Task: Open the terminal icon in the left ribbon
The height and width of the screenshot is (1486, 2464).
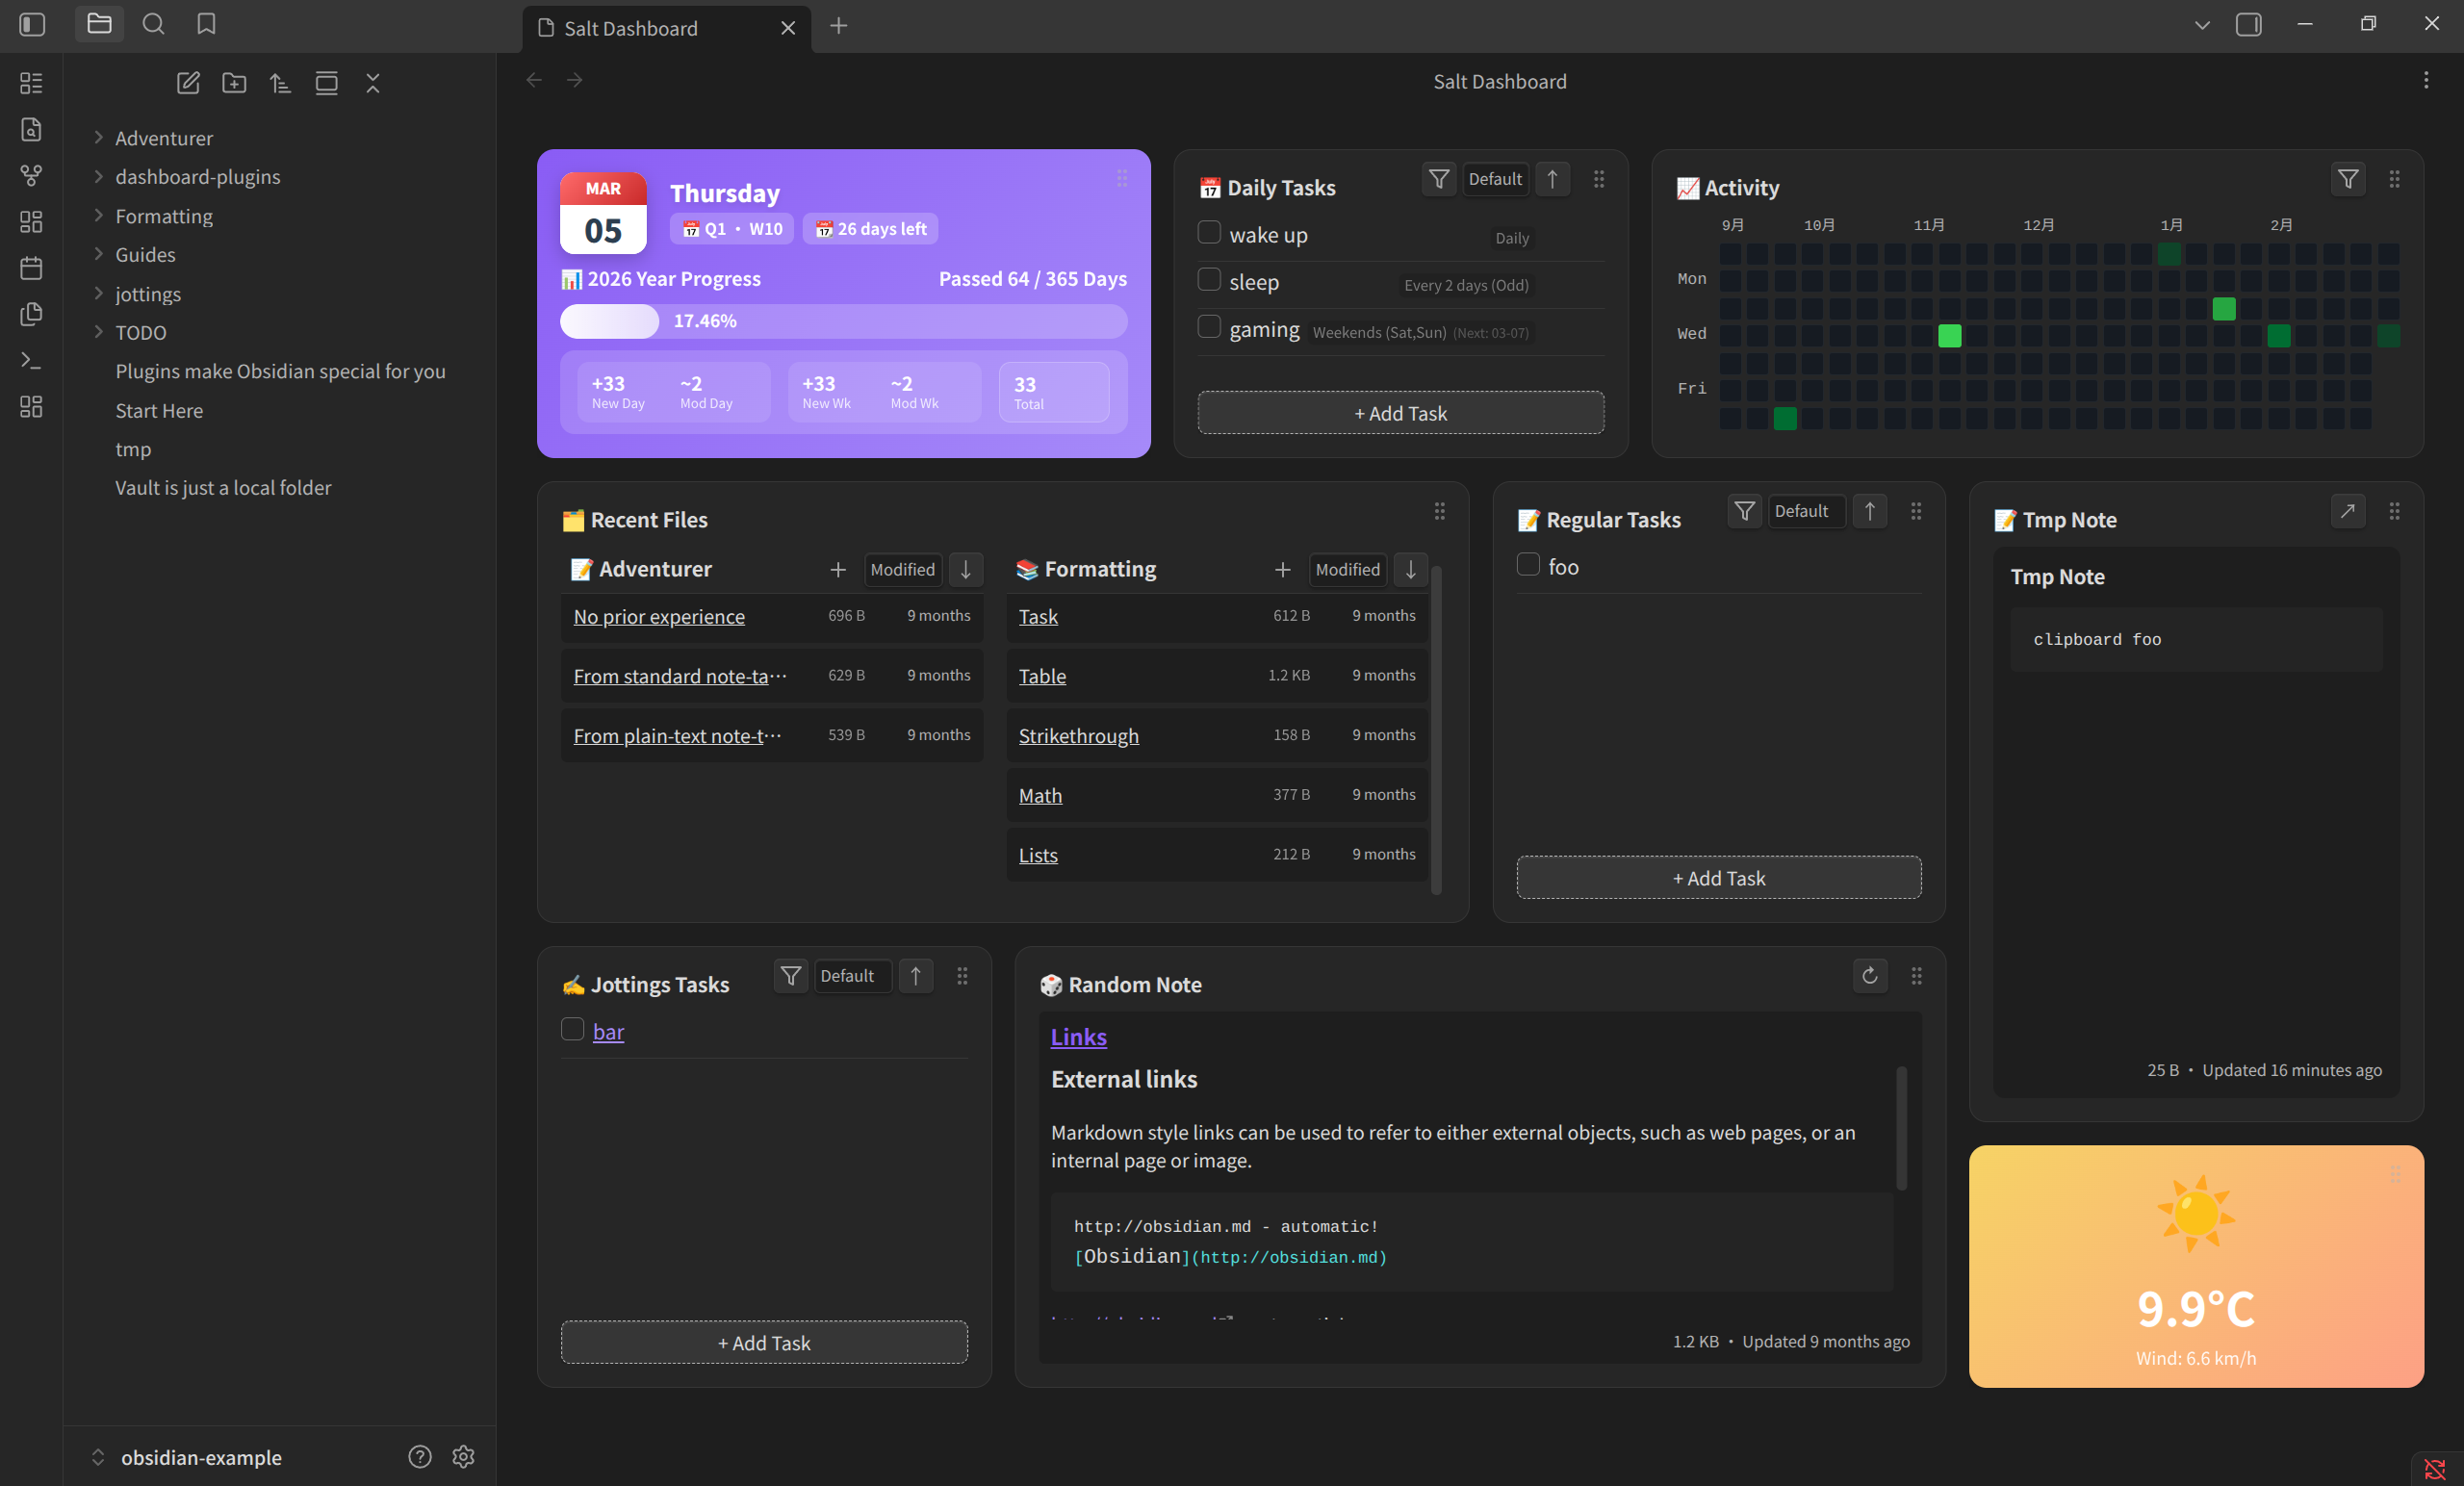Action: tap(31, 361)
